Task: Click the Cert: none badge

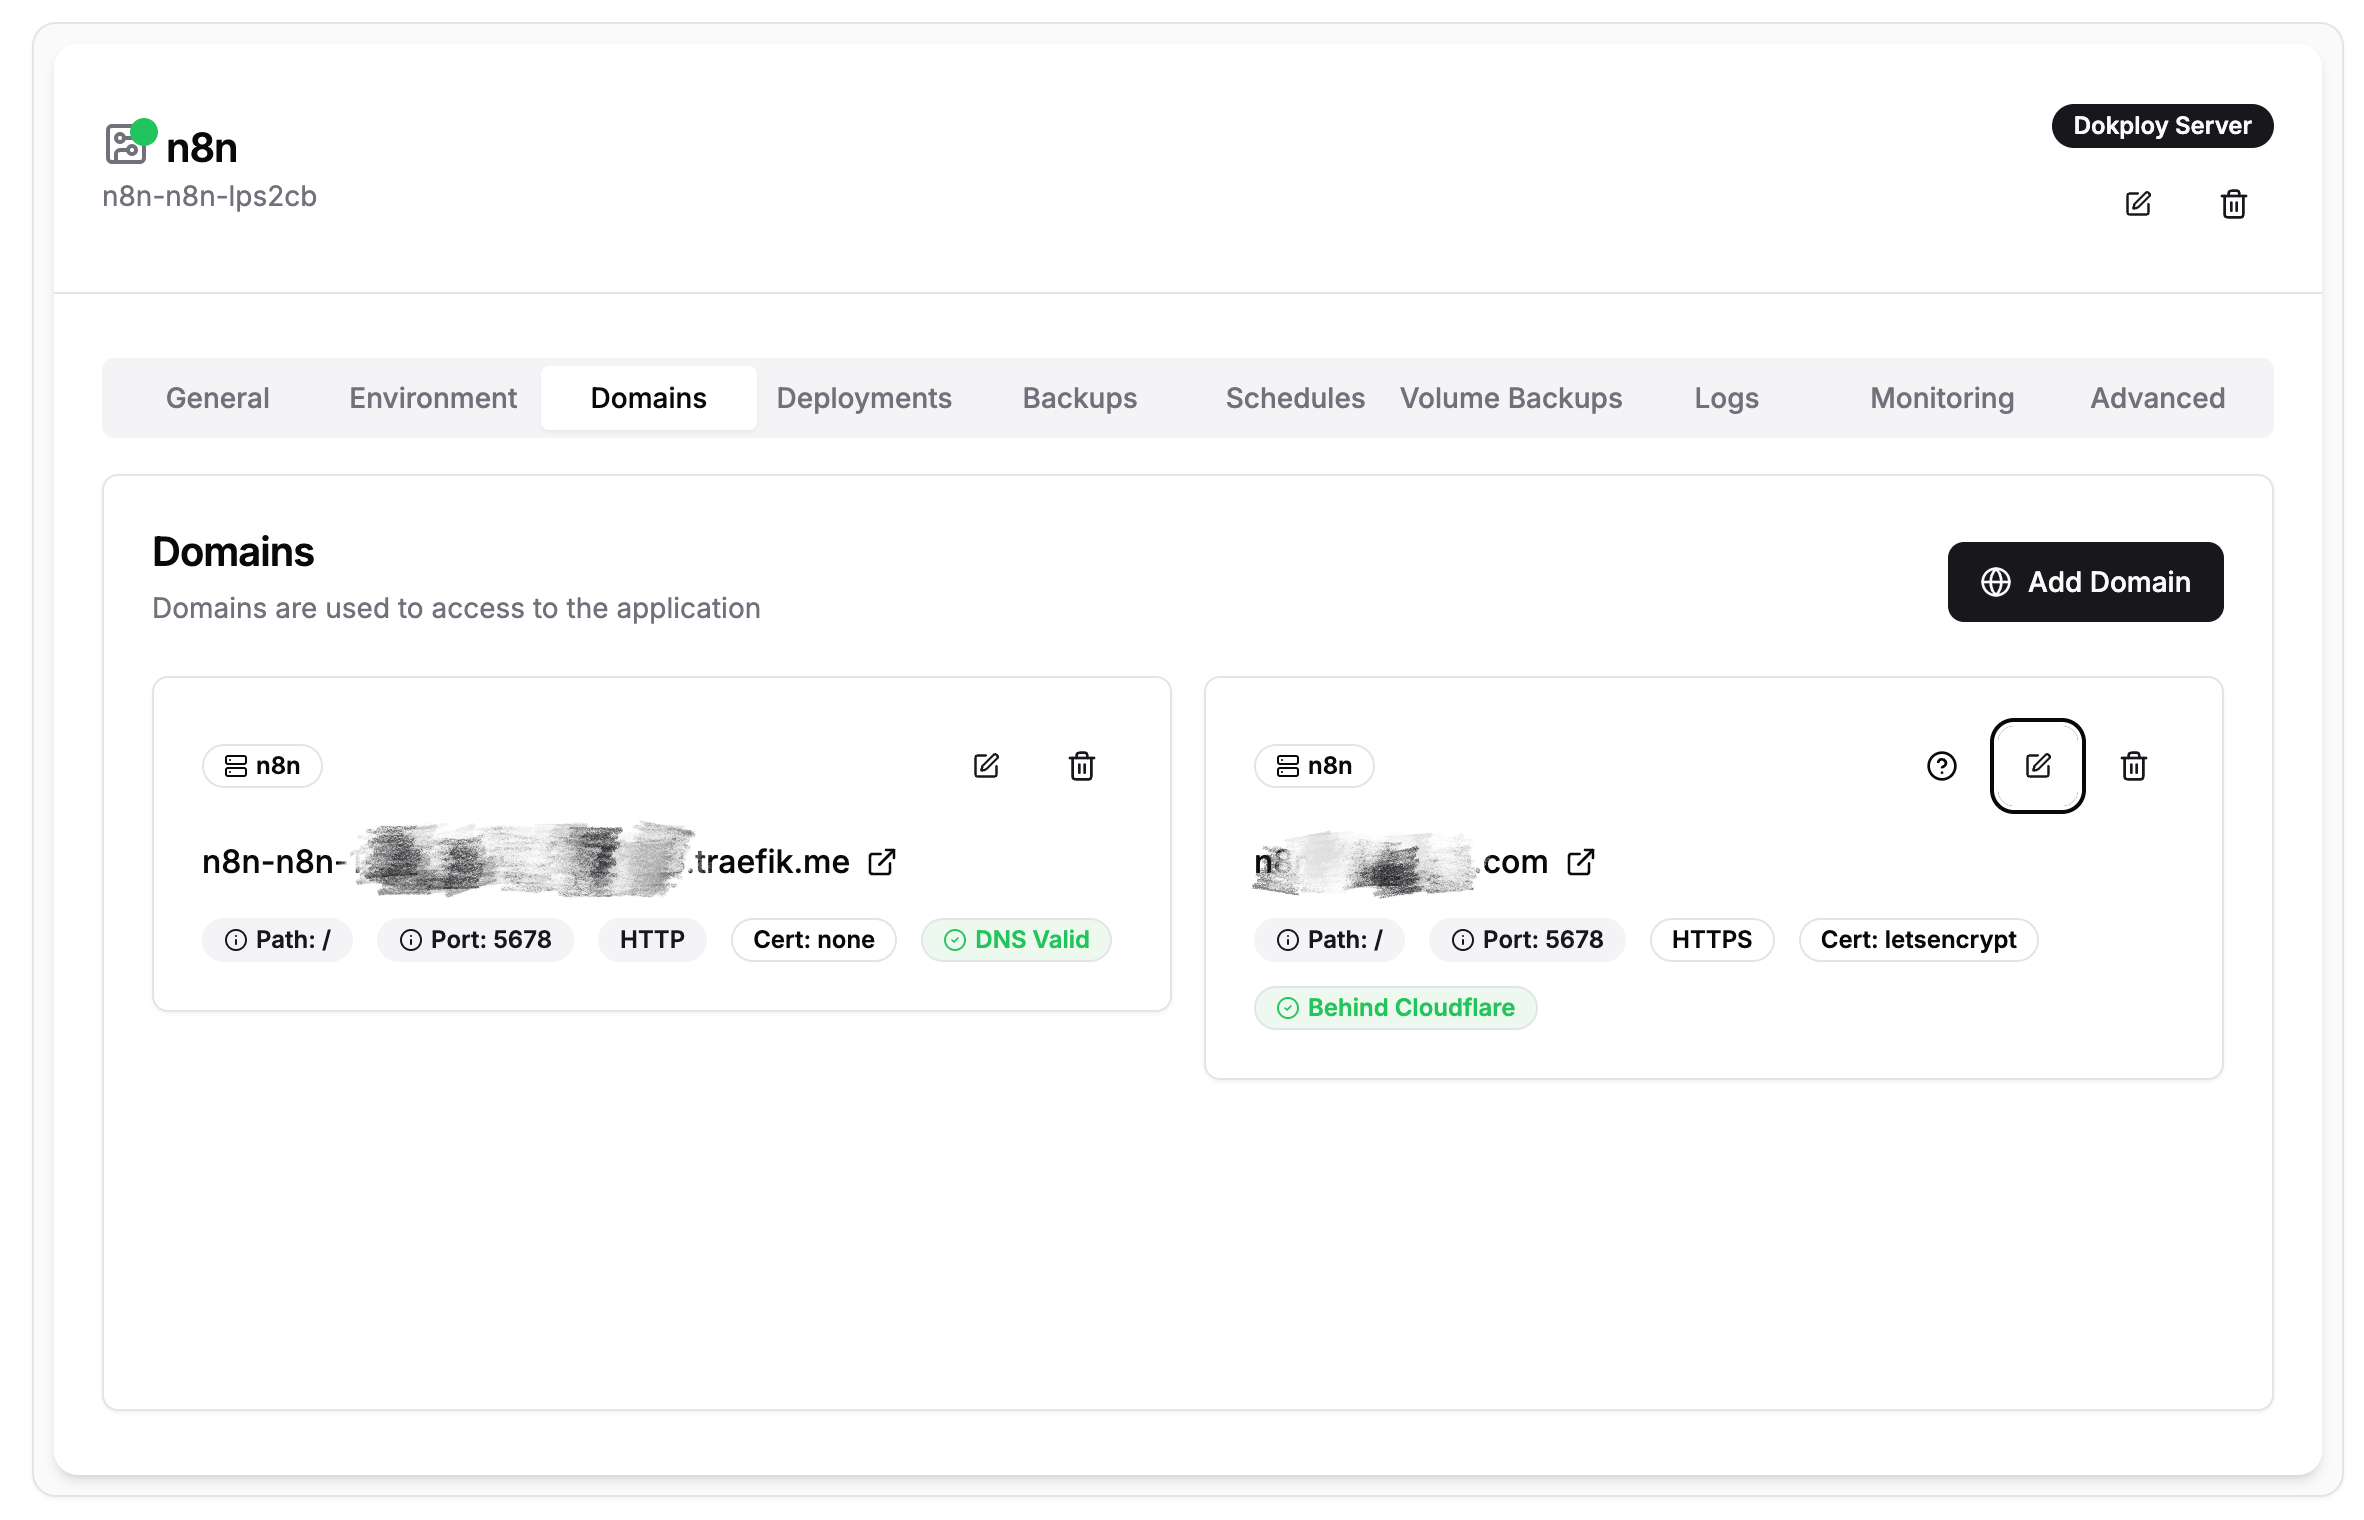Action: (x=814, y=940)
